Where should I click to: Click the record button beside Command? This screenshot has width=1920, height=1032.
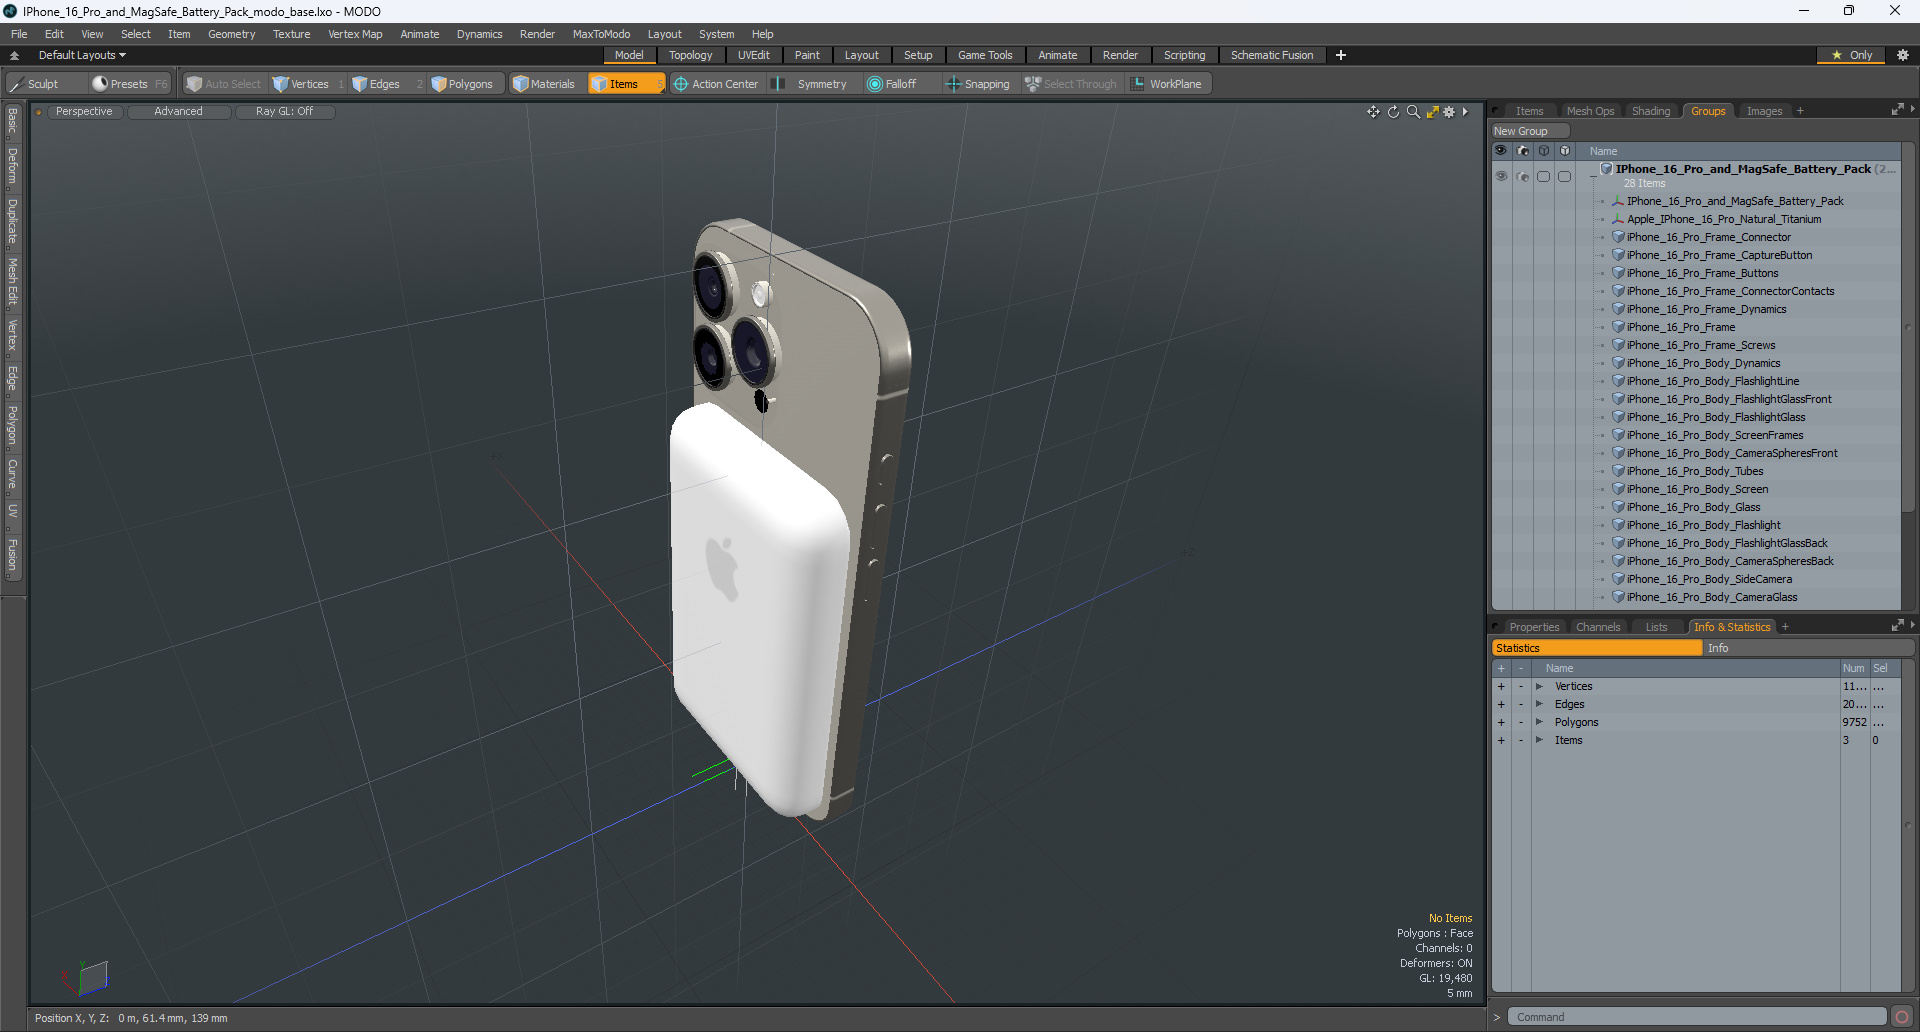pyautogui.click(x=1901, y=1017)
